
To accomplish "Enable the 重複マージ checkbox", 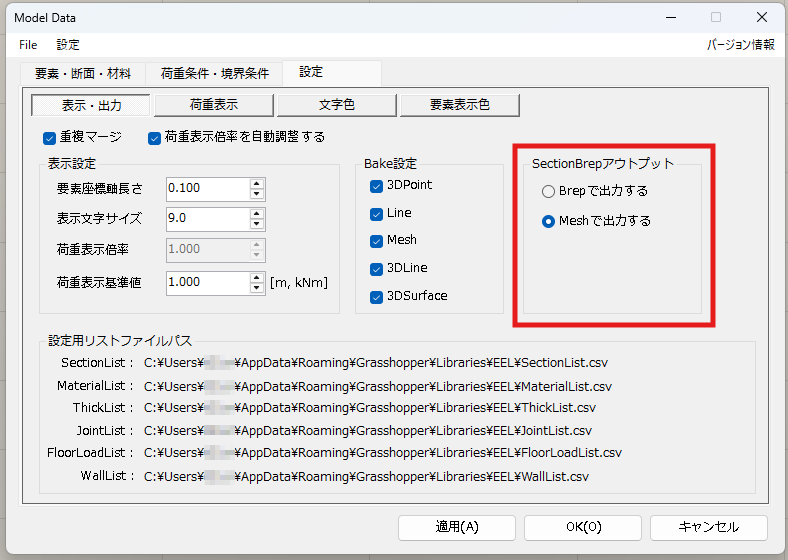I will (49, 137).
